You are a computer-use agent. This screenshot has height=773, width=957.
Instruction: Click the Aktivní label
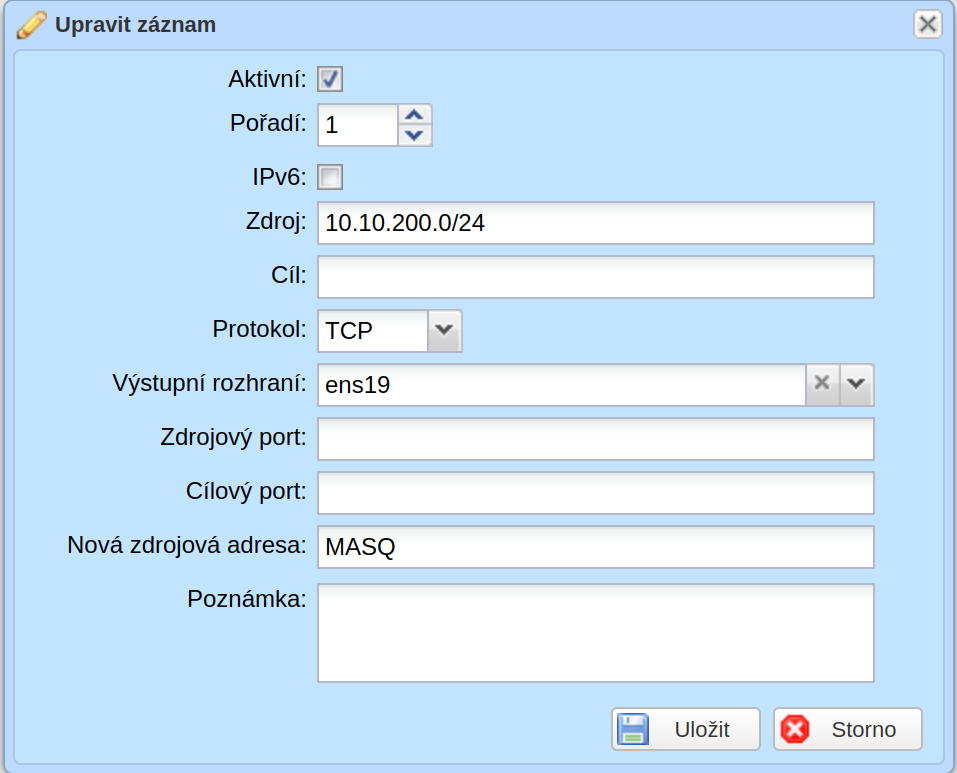click(x=267, y=79)
